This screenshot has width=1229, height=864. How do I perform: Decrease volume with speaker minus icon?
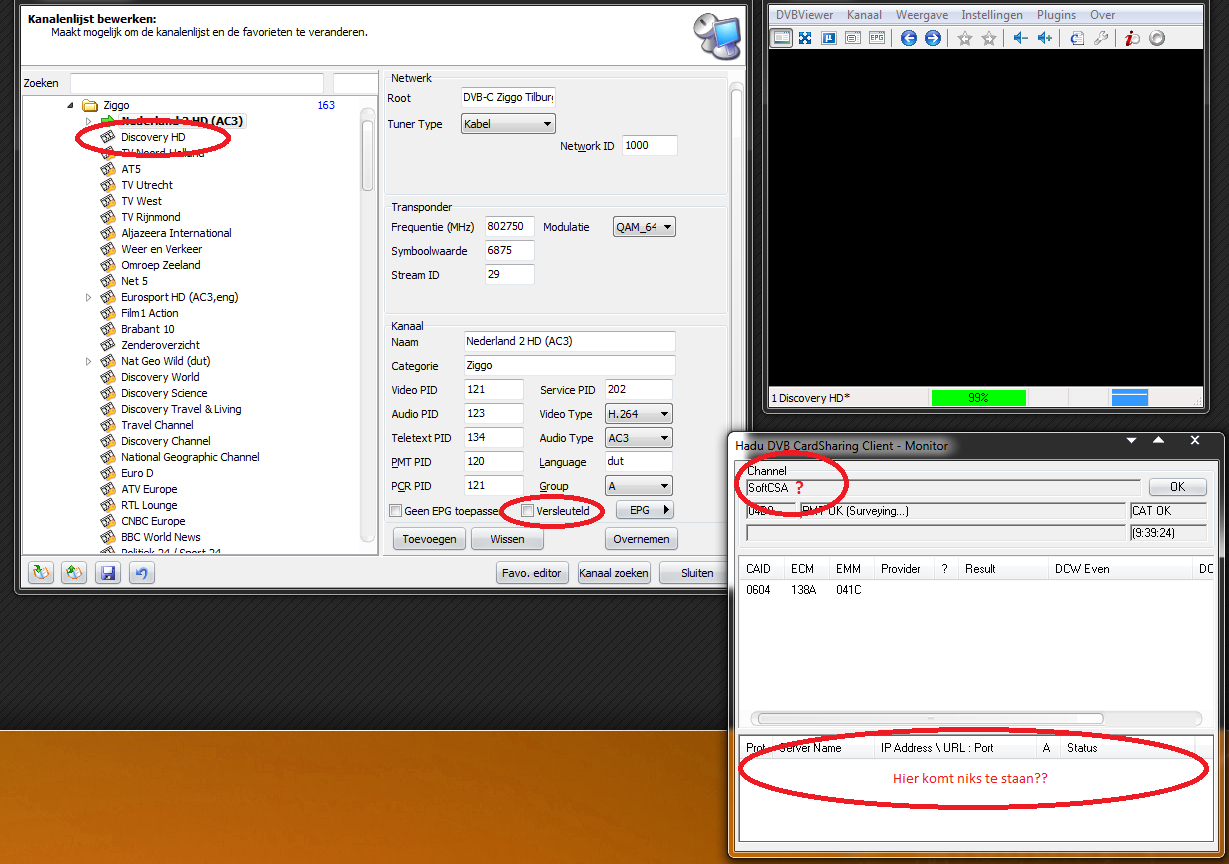1020,38
